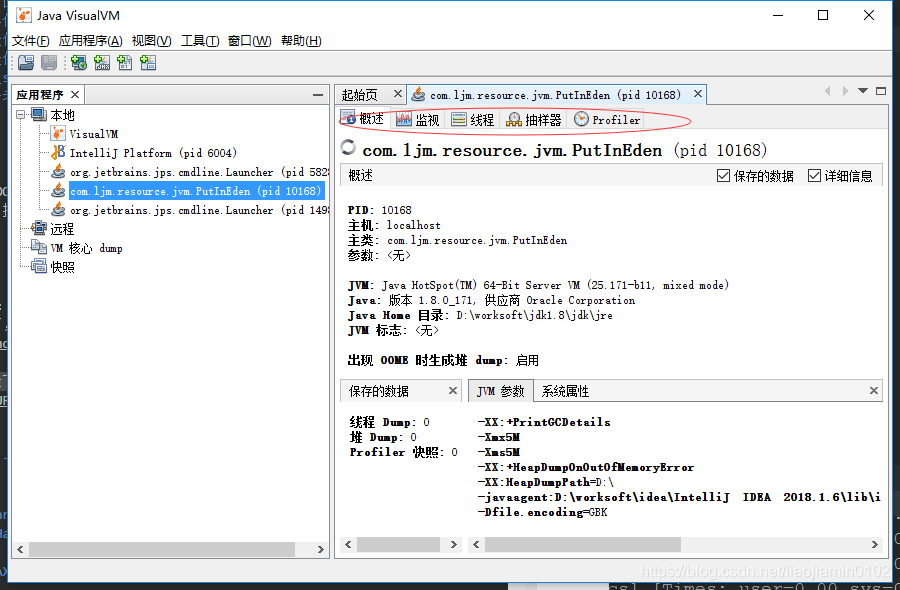
Task: Close the 应用程序 panel
Action: click(75, 94)
